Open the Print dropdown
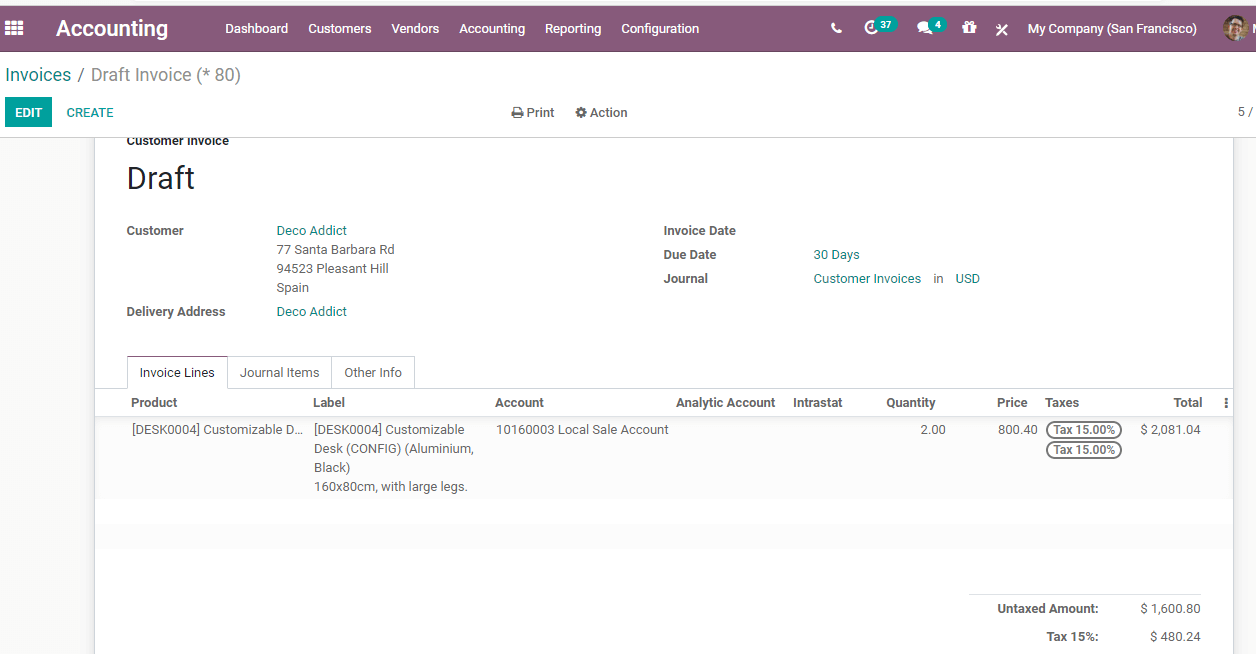1256x654 pixels. [533, 113]
